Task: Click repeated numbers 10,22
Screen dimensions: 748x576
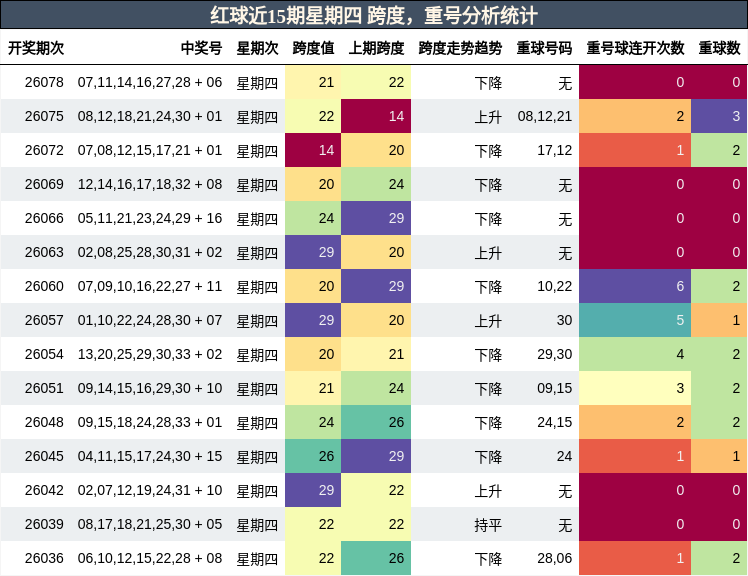Action: (555, 286)
